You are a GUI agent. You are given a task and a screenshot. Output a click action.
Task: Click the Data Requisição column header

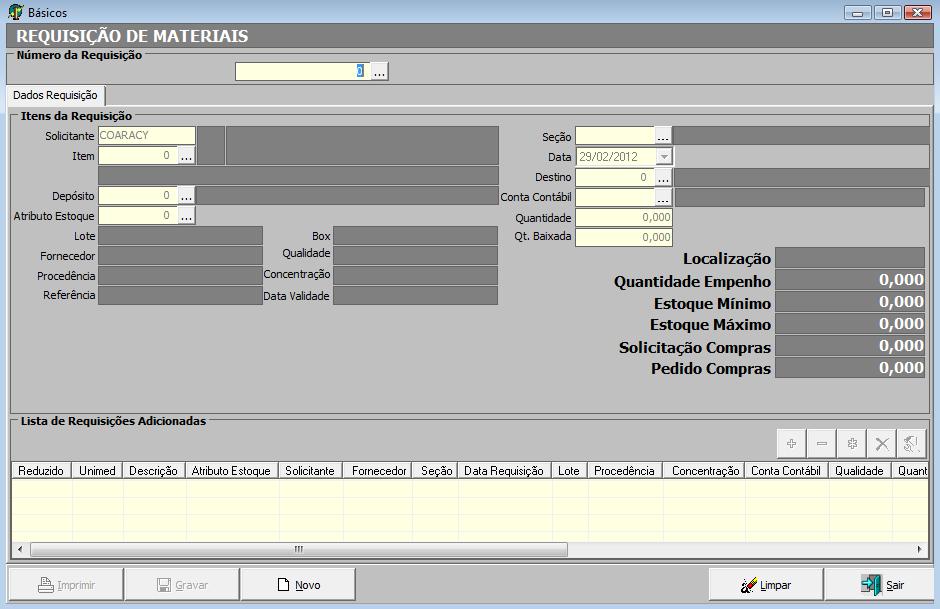pos(504,471)
